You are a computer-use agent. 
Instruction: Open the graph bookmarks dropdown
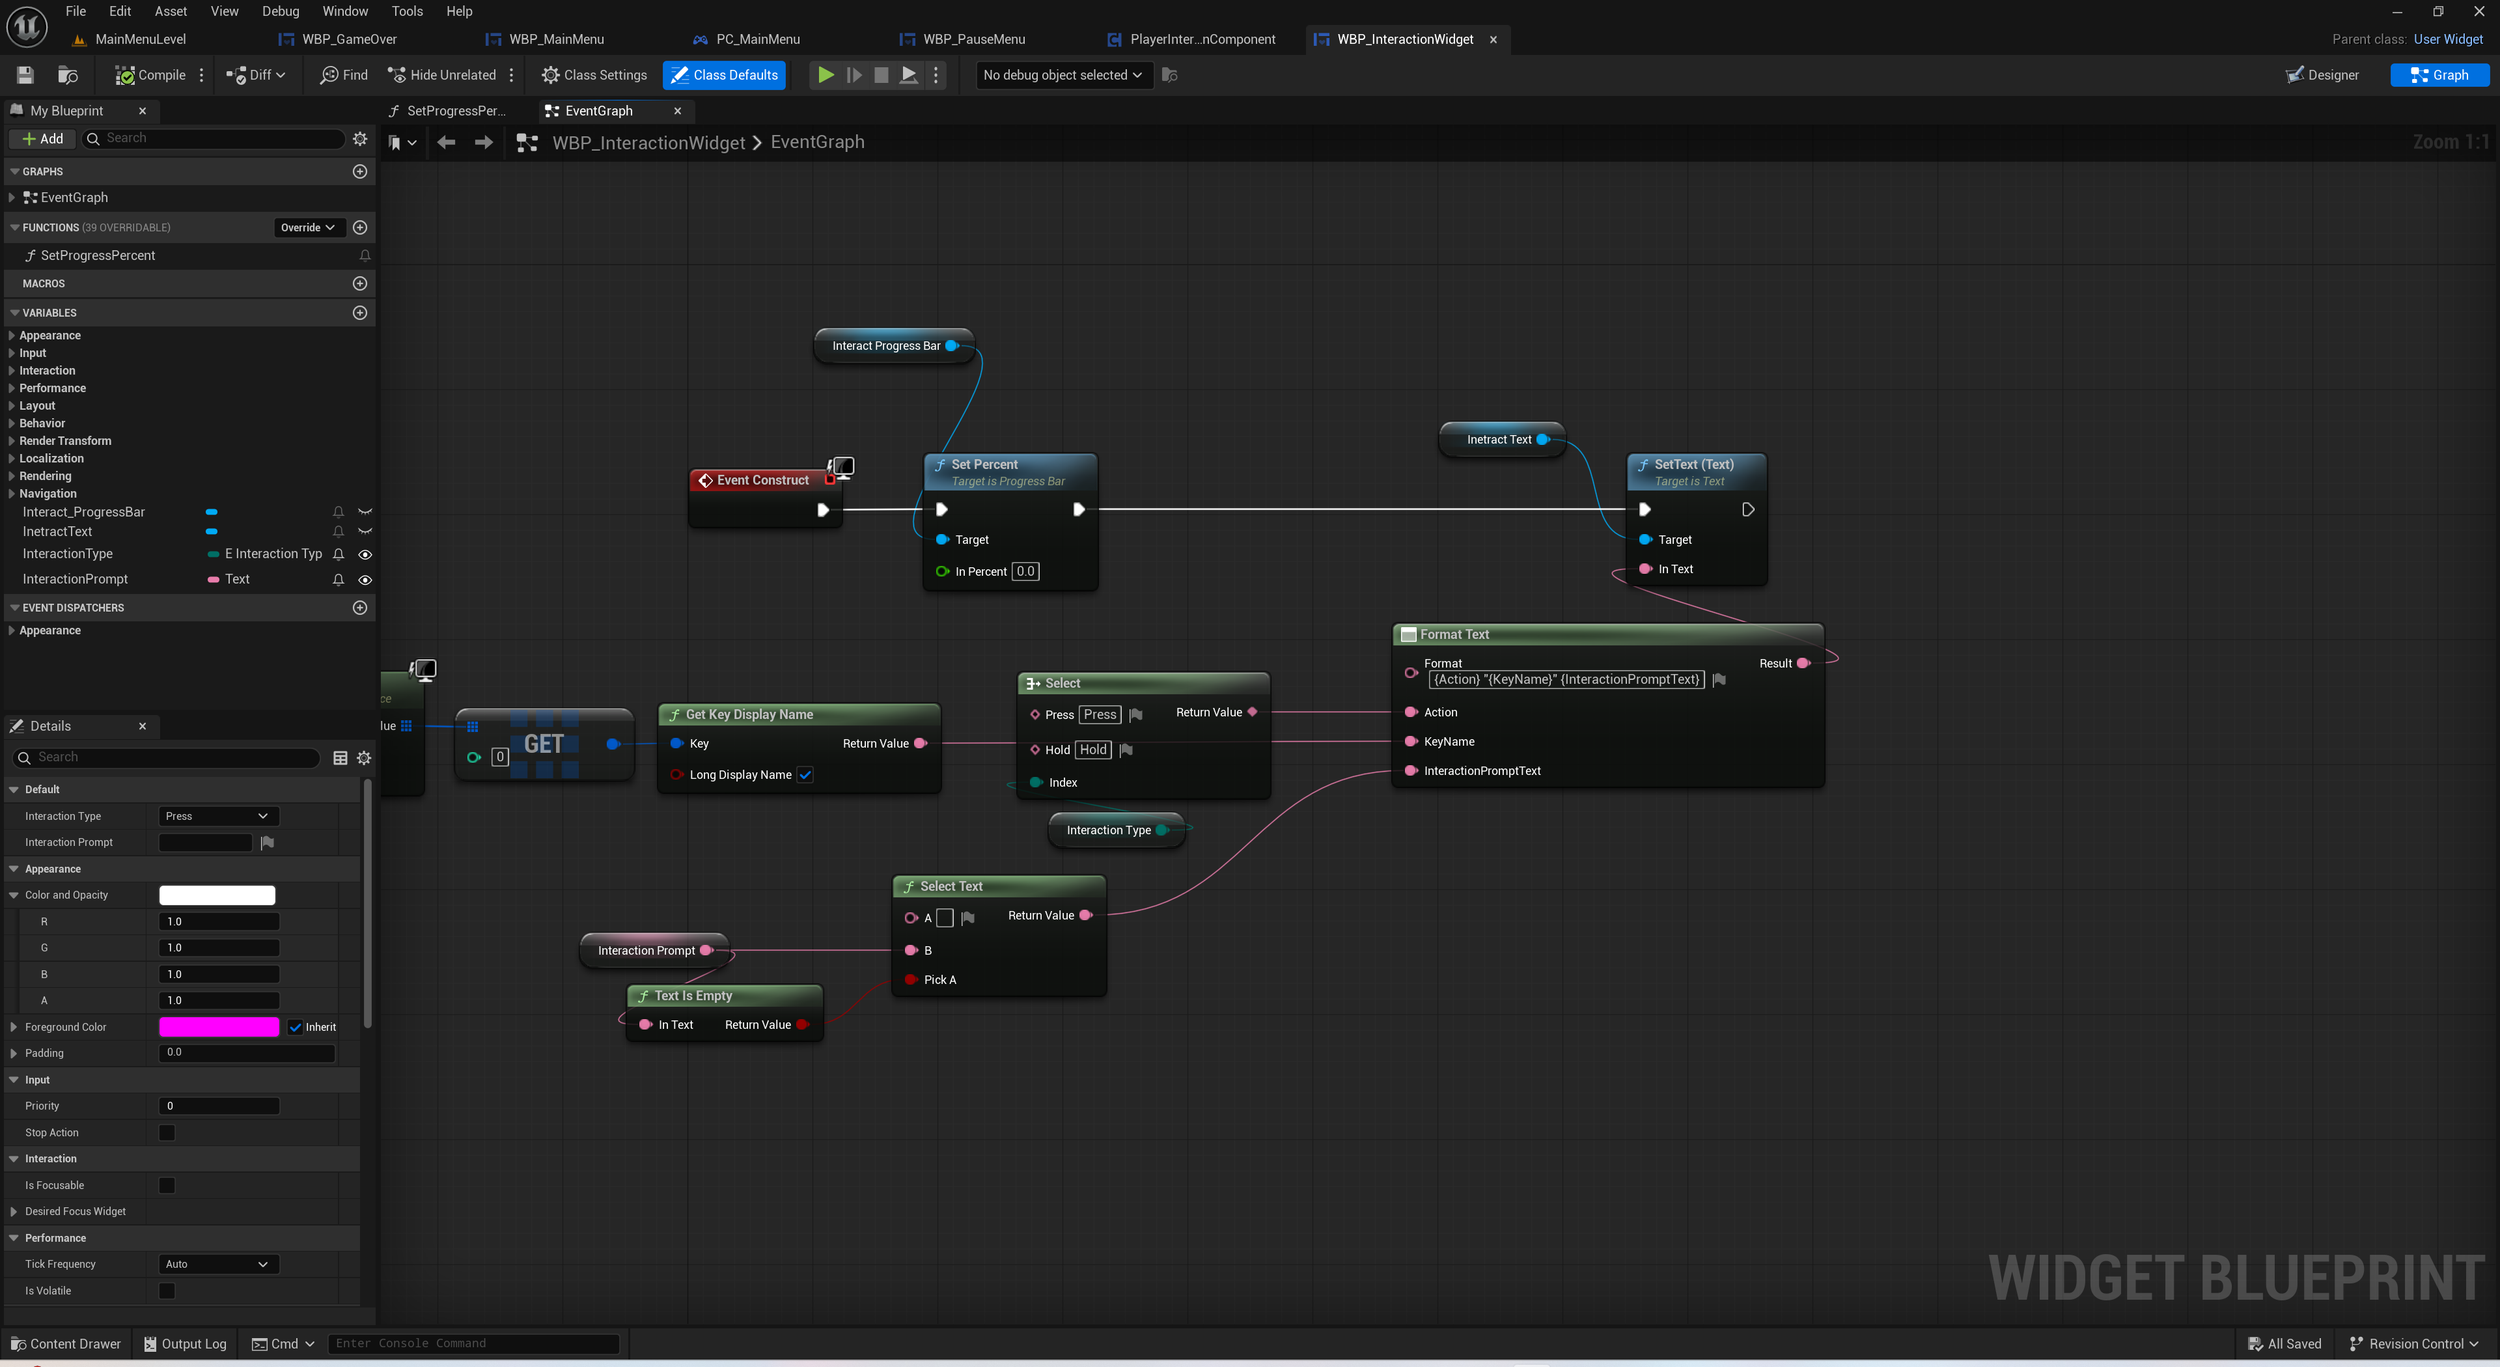click(x=402, y=143)
